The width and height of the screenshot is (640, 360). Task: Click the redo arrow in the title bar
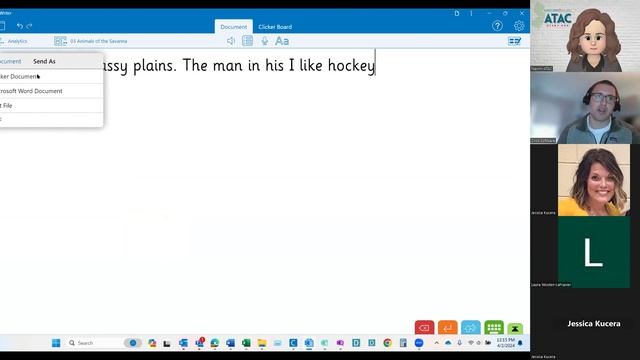click(x=29, y=26)
